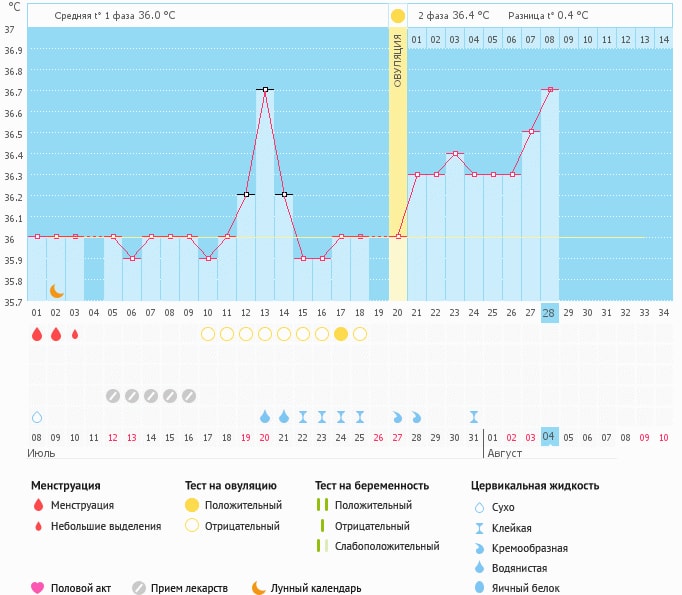The width and height of the screenshot is (682, 595).
Task: Click the yellow ovulation sun marker at top
Action: pos(398,16)
